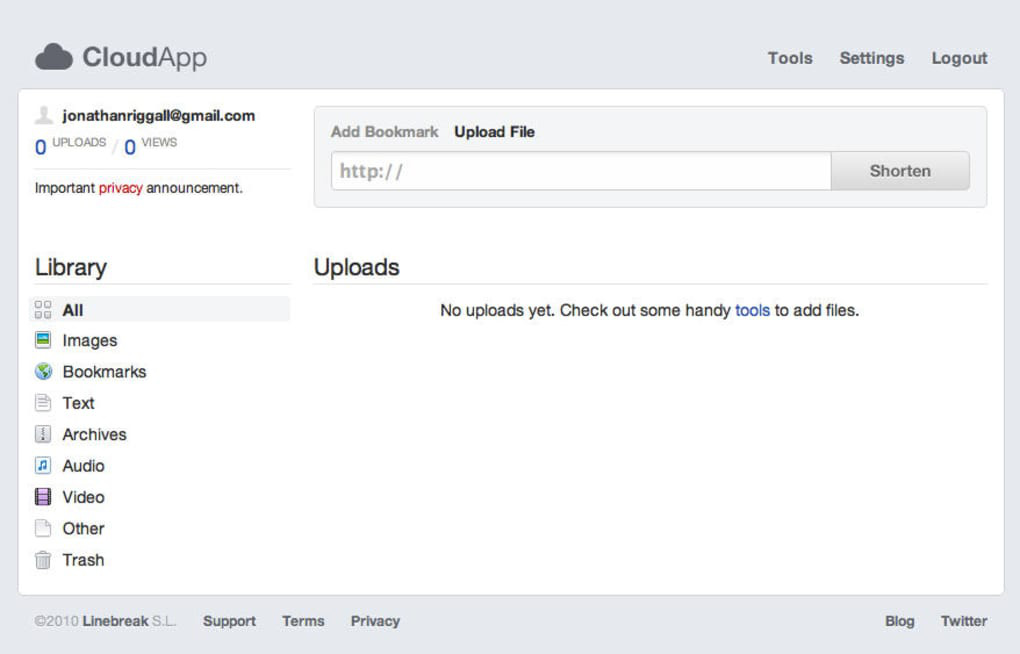
Task: Click the user avatar icon beside email
Action: [x=44, y=116]
